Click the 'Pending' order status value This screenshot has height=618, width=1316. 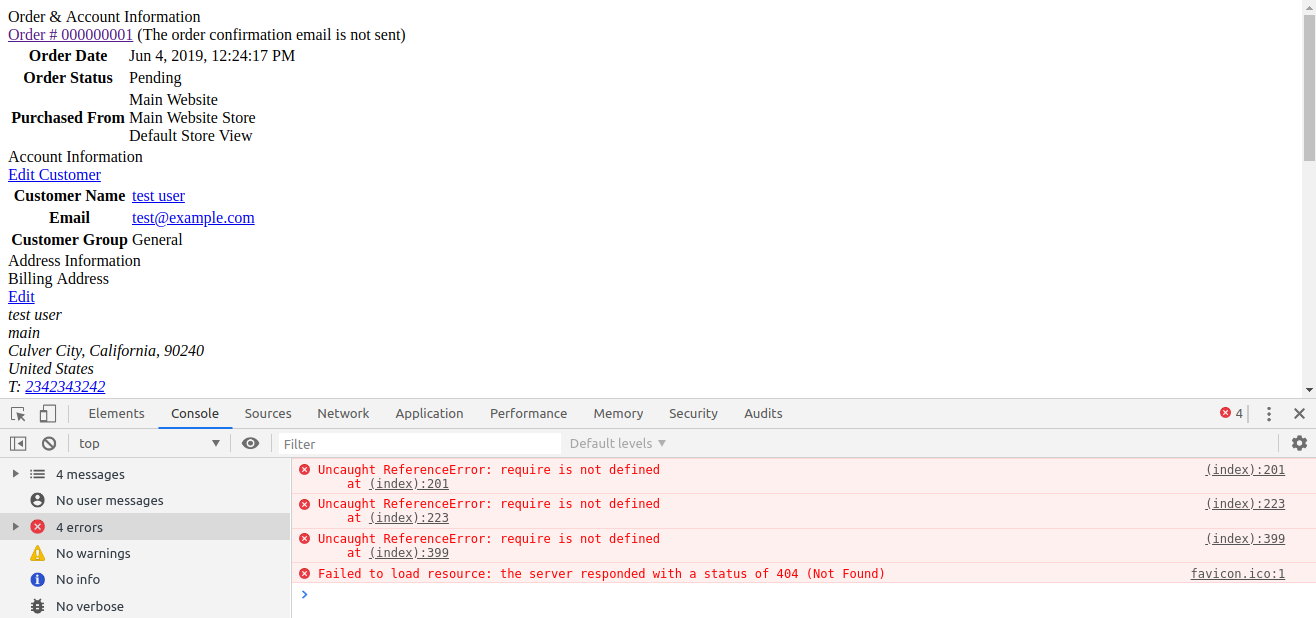click(155, 78)
